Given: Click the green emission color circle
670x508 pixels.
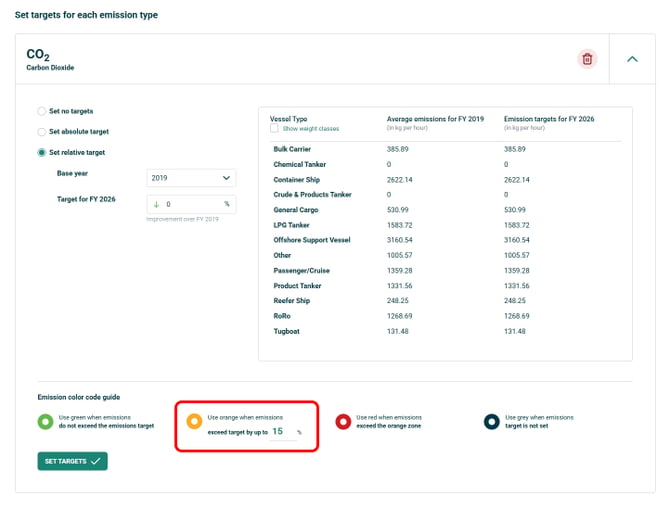Looking at the screenshot, I should [x=45, y=421].
